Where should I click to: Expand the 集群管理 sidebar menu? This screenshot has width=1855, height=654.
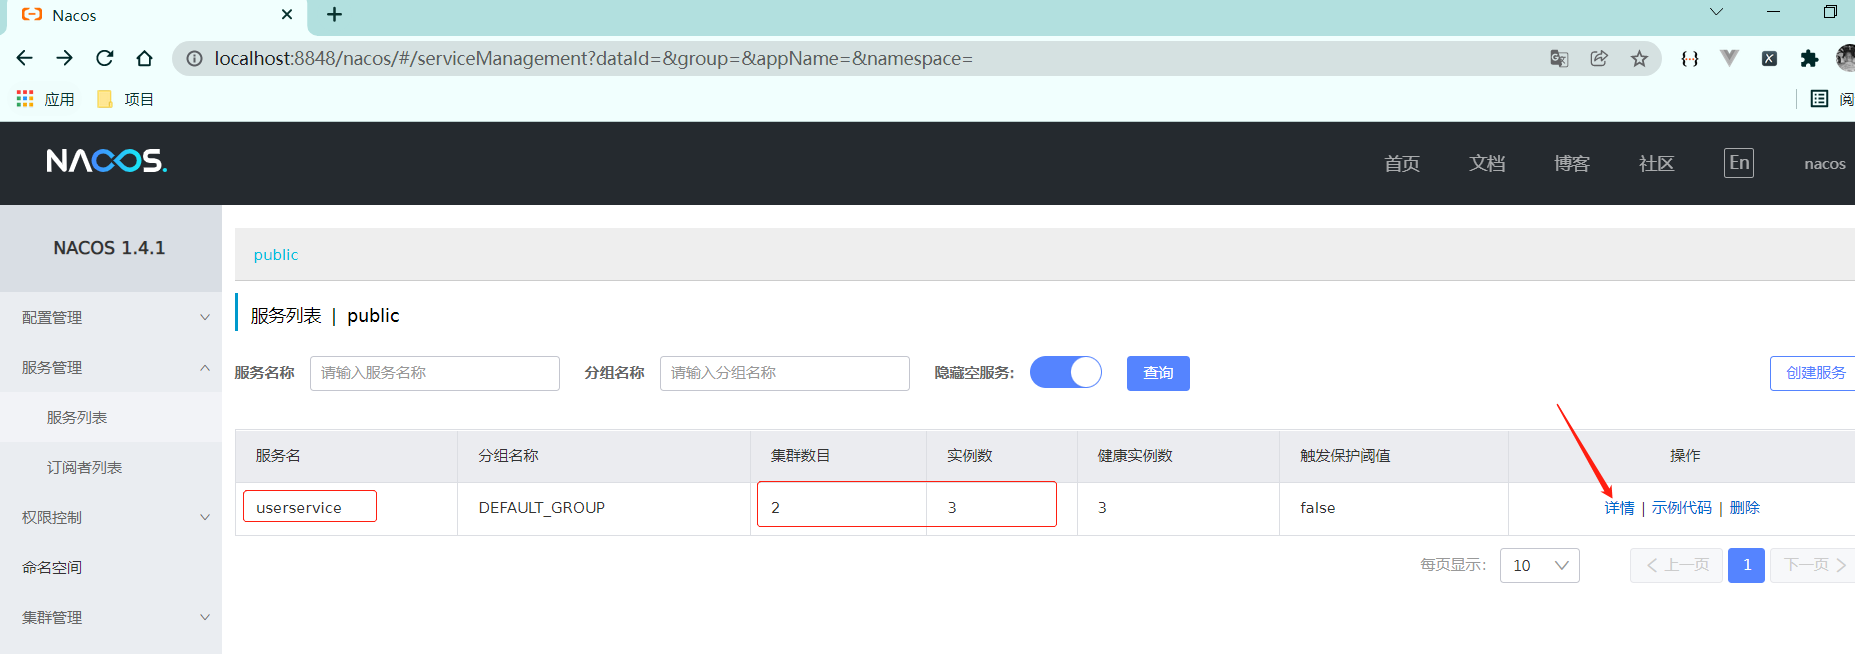111,617
